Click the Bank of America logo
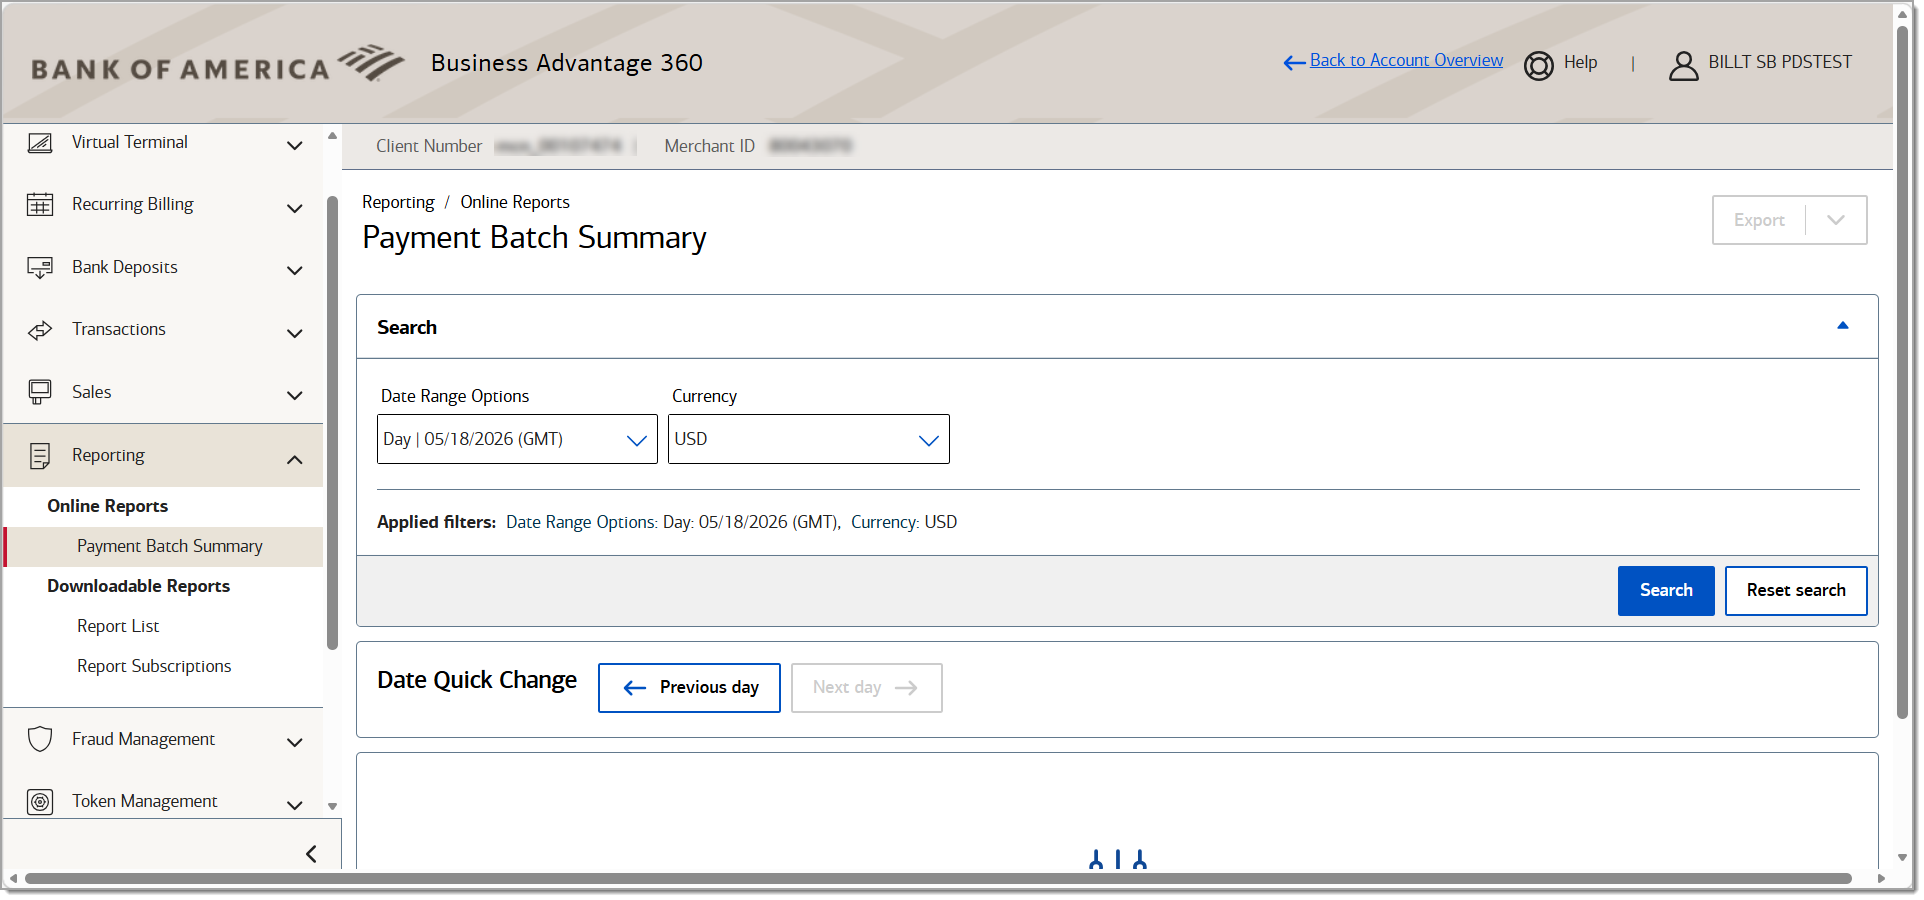Screen dimensions: 1924x900 click(217, 64)
